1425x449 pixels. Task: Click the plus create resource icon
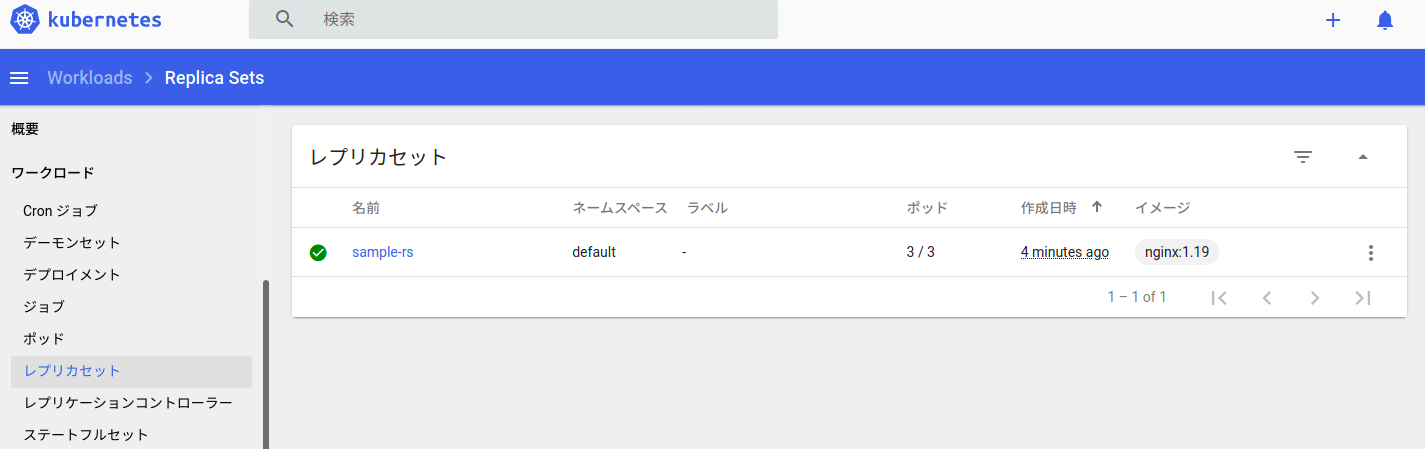point(1332,20)
